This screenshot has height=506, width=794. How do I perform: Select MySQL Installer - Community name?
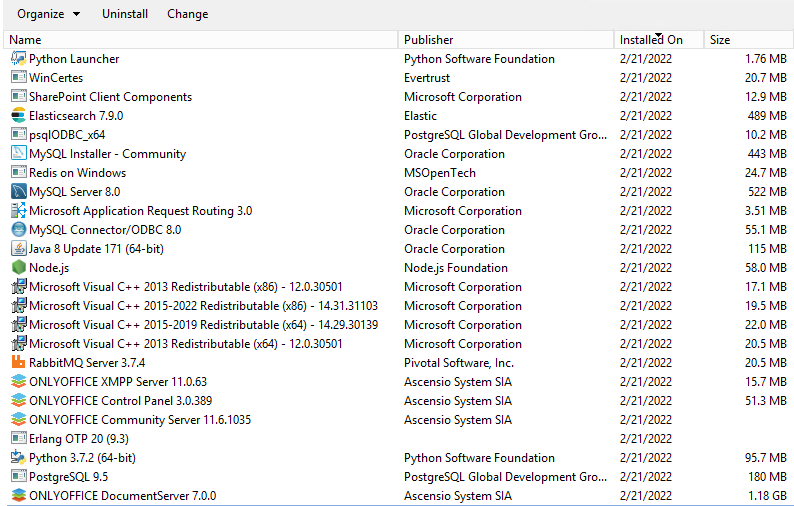click(x=107, y=153)
